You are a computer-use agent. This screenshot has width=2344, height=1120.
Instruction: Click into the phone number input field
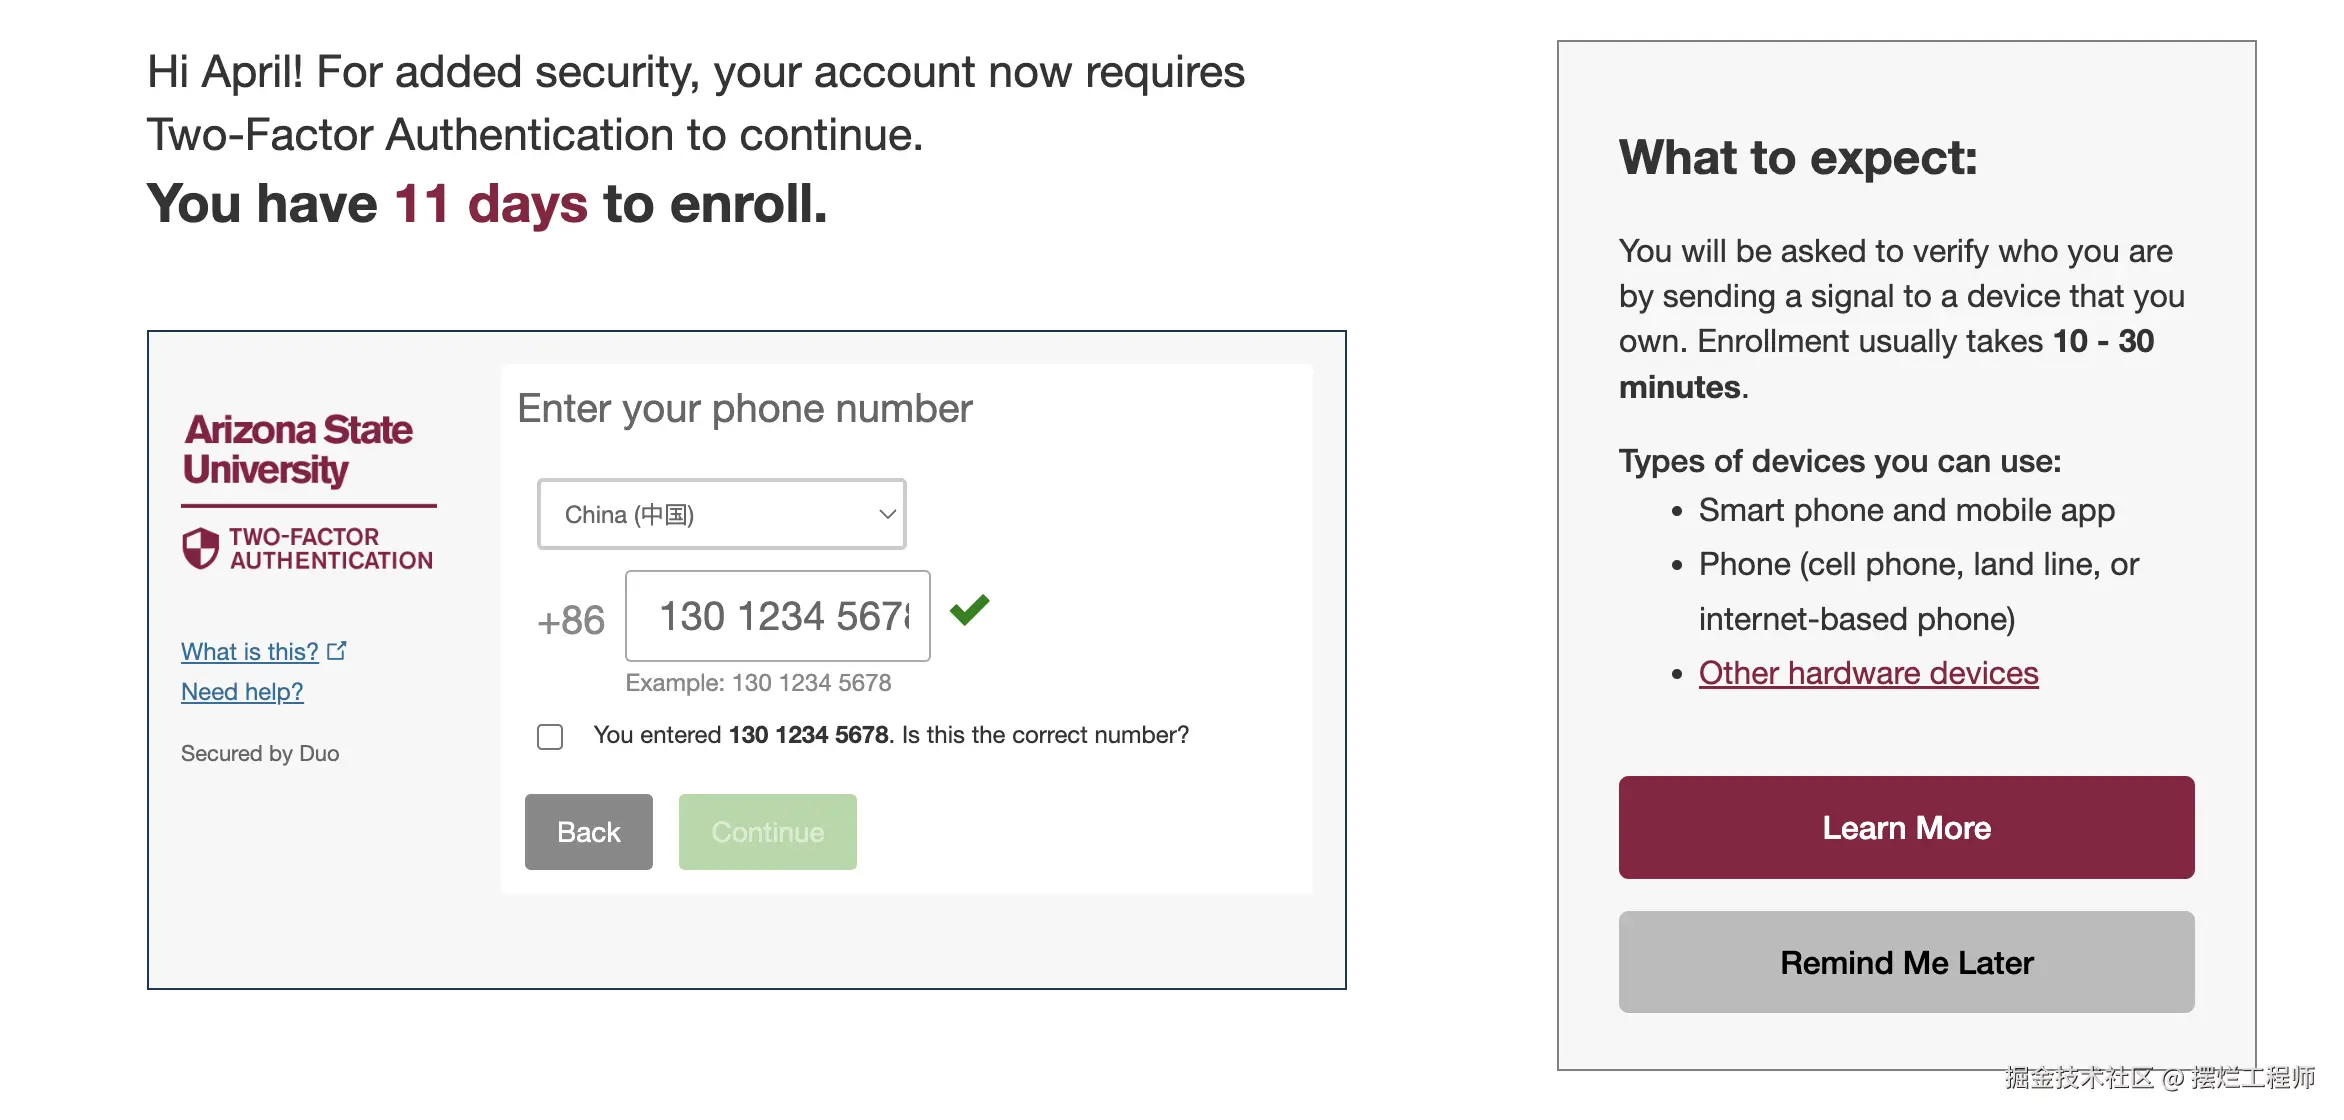pos(777,616)
